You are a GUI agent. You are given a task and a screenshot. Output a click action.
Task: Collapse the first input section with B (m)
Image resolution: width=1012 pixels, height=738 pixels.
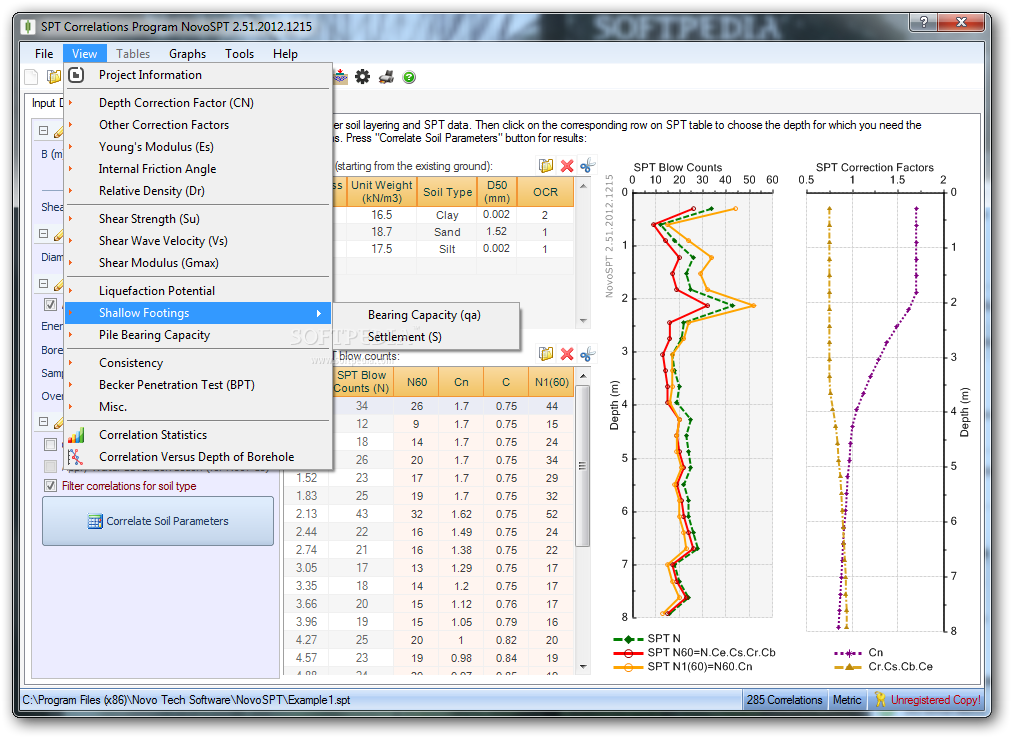coord(43,130)
